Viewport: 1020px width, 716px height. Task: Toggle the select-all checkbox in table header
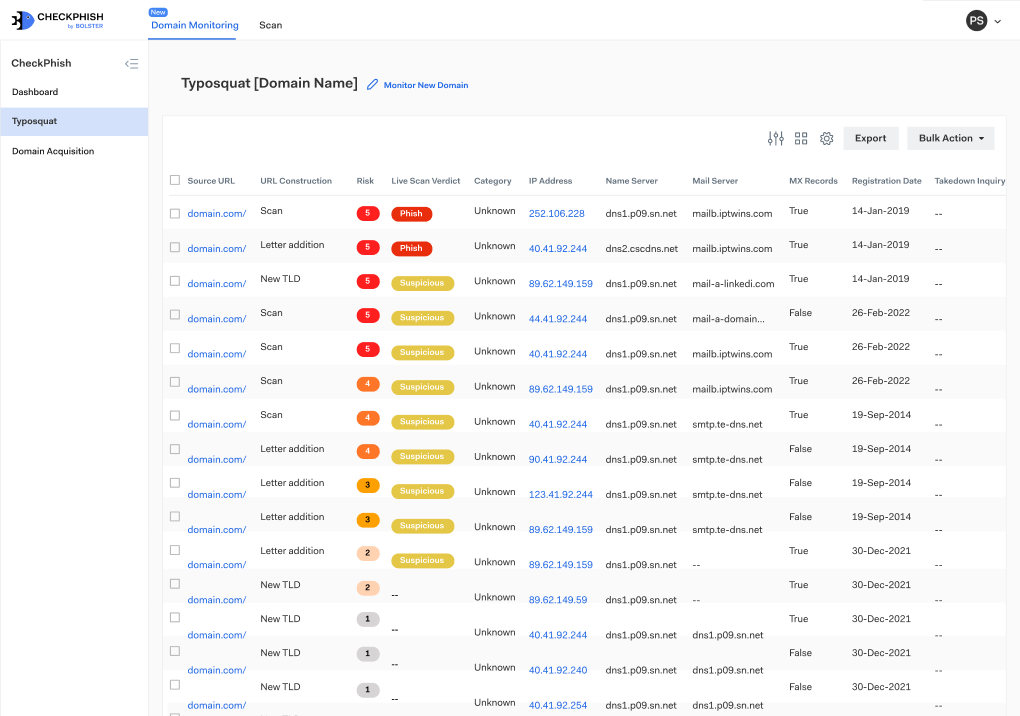175,181
